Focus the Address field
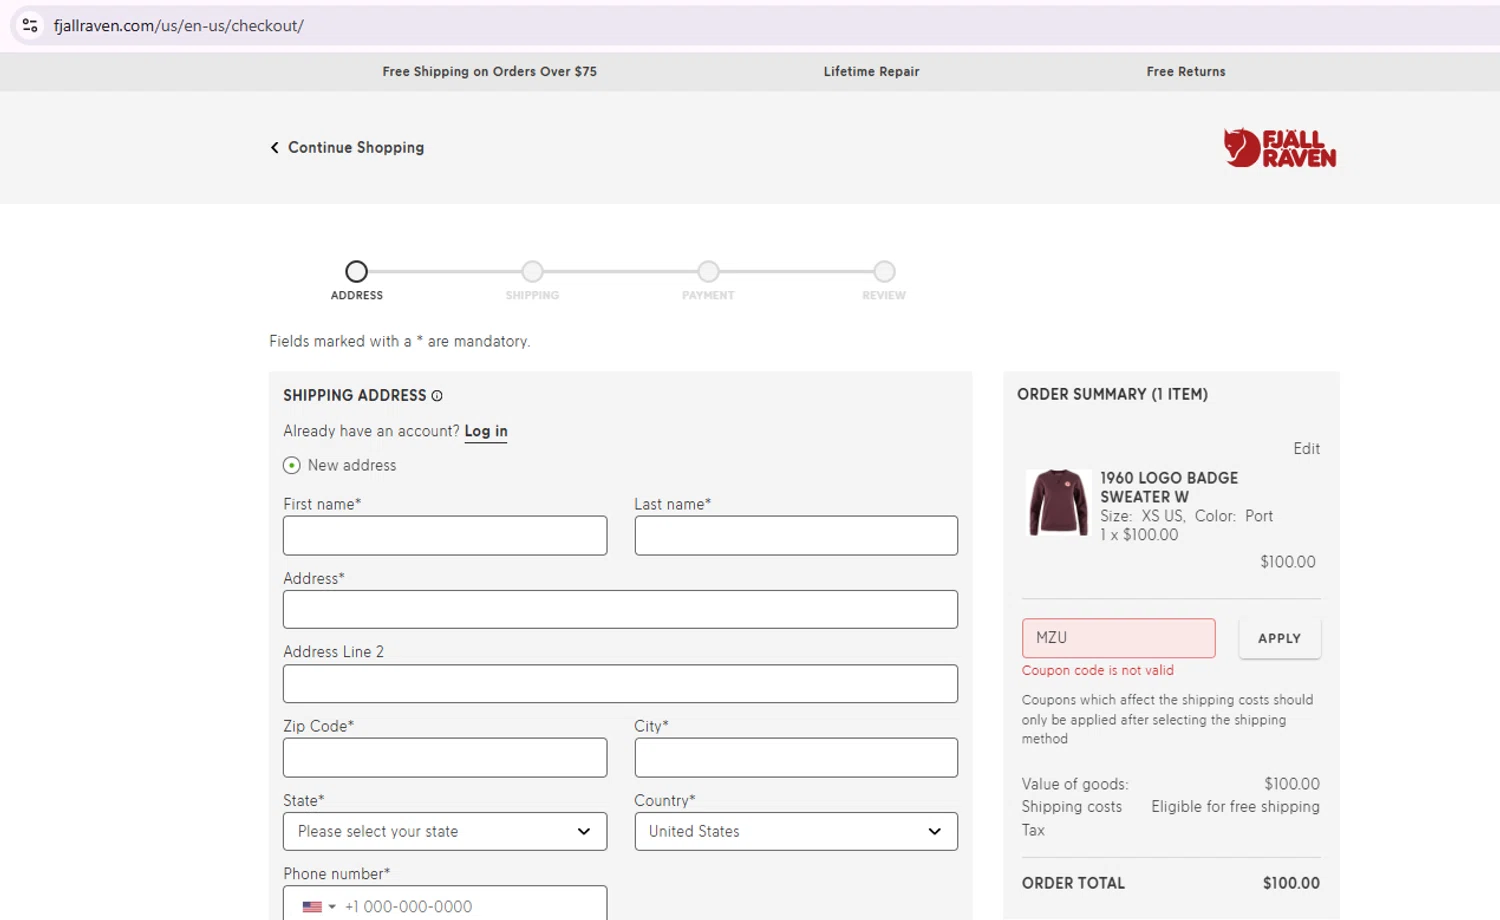 point(620,609)
